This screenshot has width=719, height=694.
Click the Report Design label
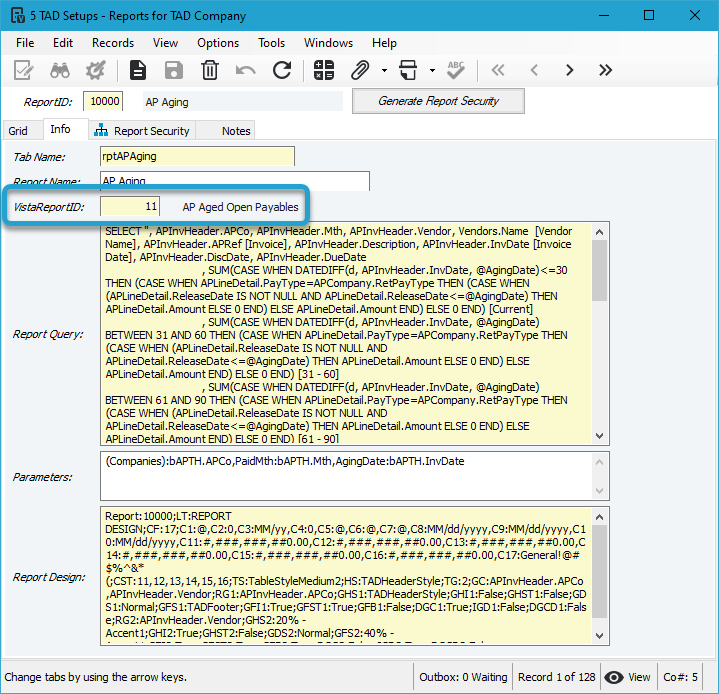click(49, 577)
